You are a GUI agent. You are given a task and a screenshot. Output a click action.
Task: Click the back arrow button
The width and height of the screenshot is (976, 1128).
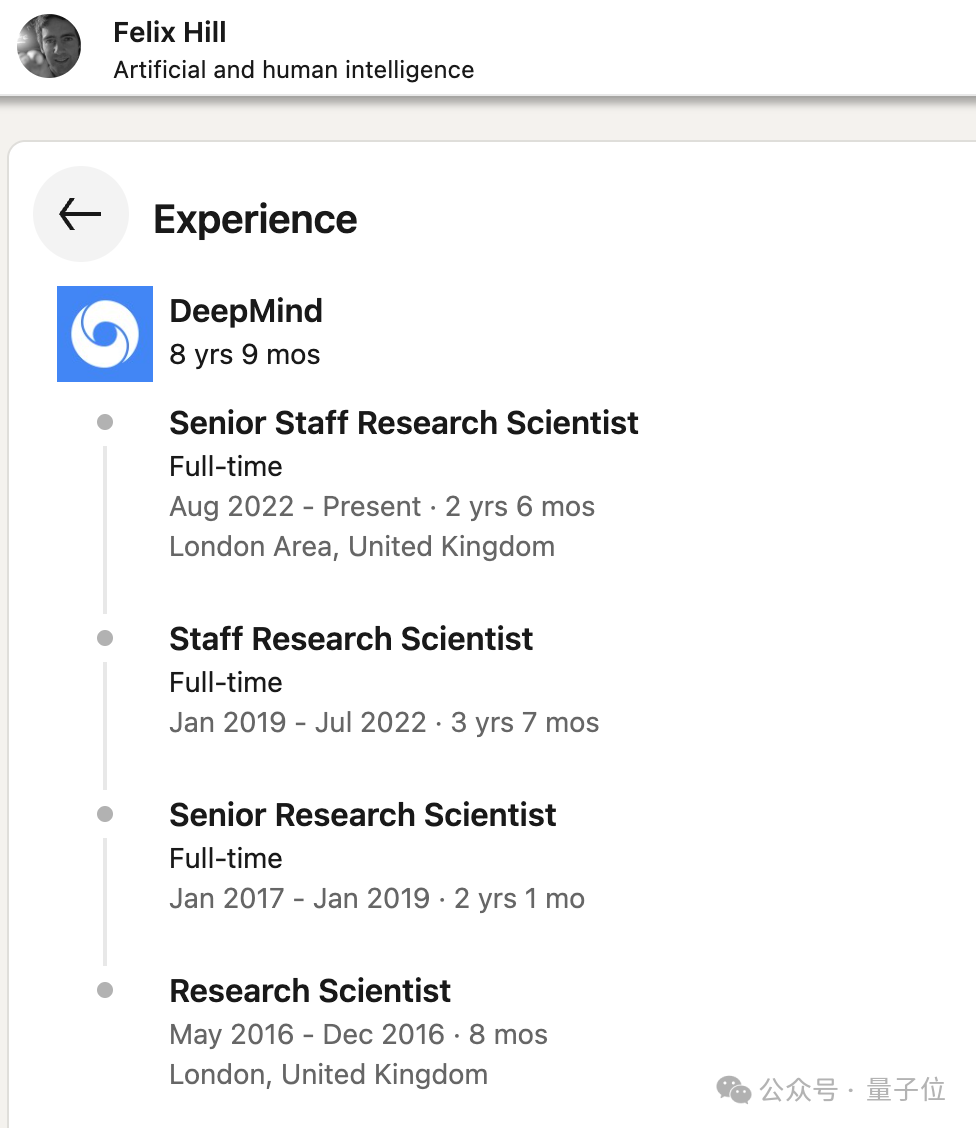[x=80, y=214]
